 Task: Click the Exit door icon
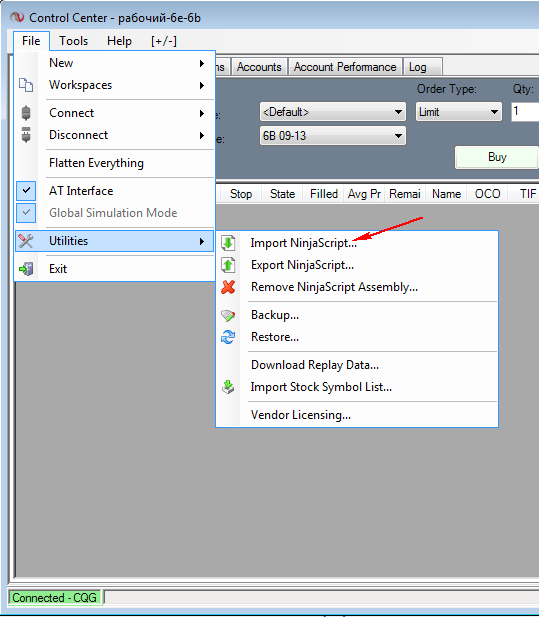coord(26,269)
